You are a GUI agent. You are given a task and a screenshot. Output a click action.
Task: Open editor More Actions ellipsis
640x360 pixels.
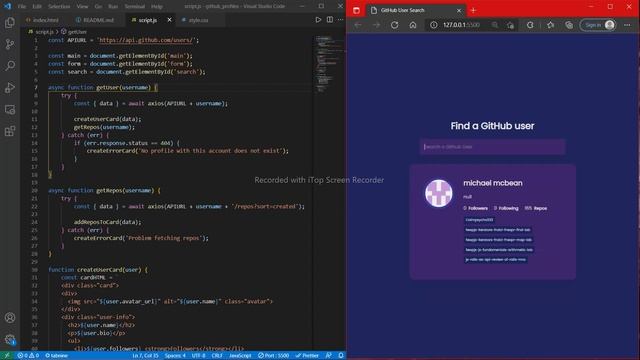(340, 20)
